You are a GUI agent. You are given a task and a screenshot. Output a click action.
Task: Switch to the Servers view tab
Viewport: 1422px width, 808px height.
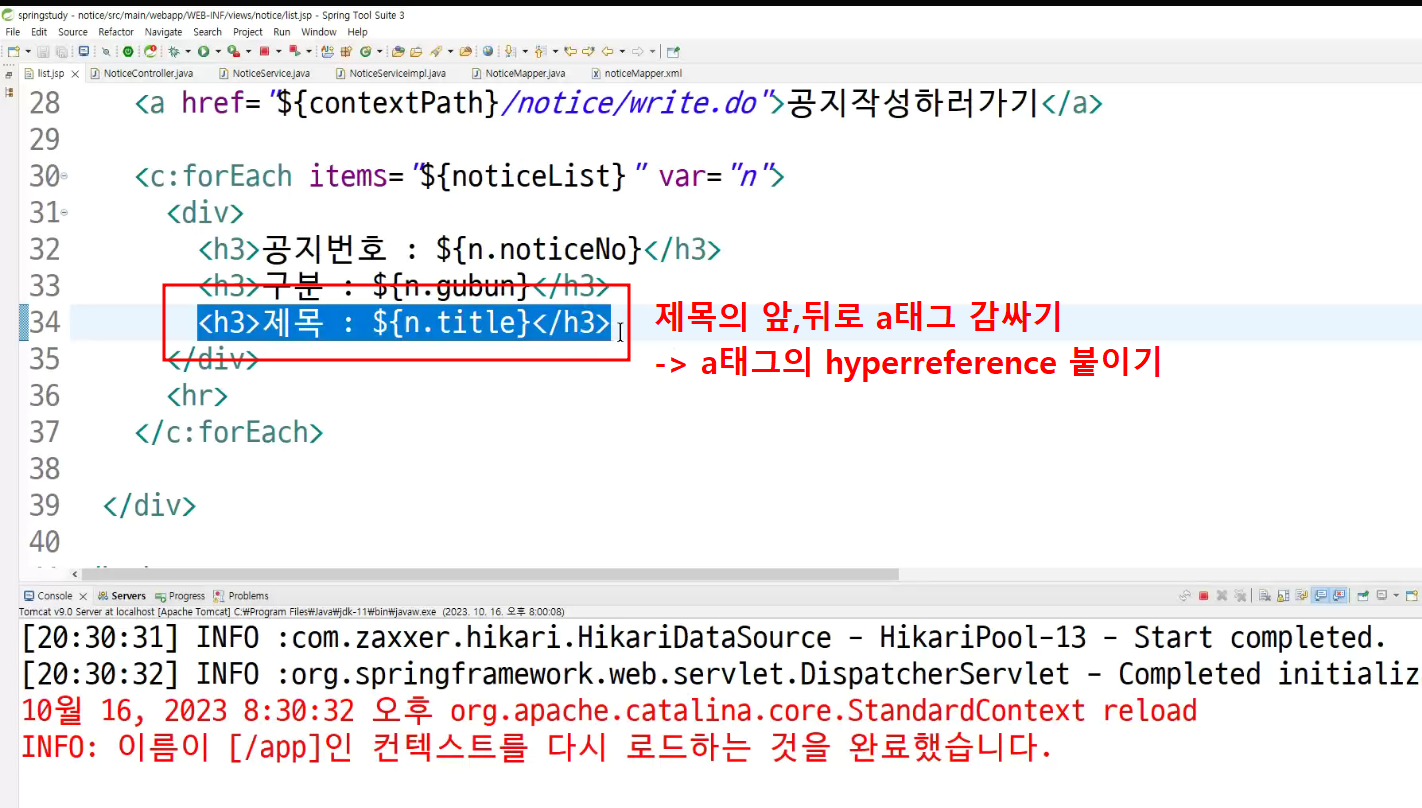(122, 596)
